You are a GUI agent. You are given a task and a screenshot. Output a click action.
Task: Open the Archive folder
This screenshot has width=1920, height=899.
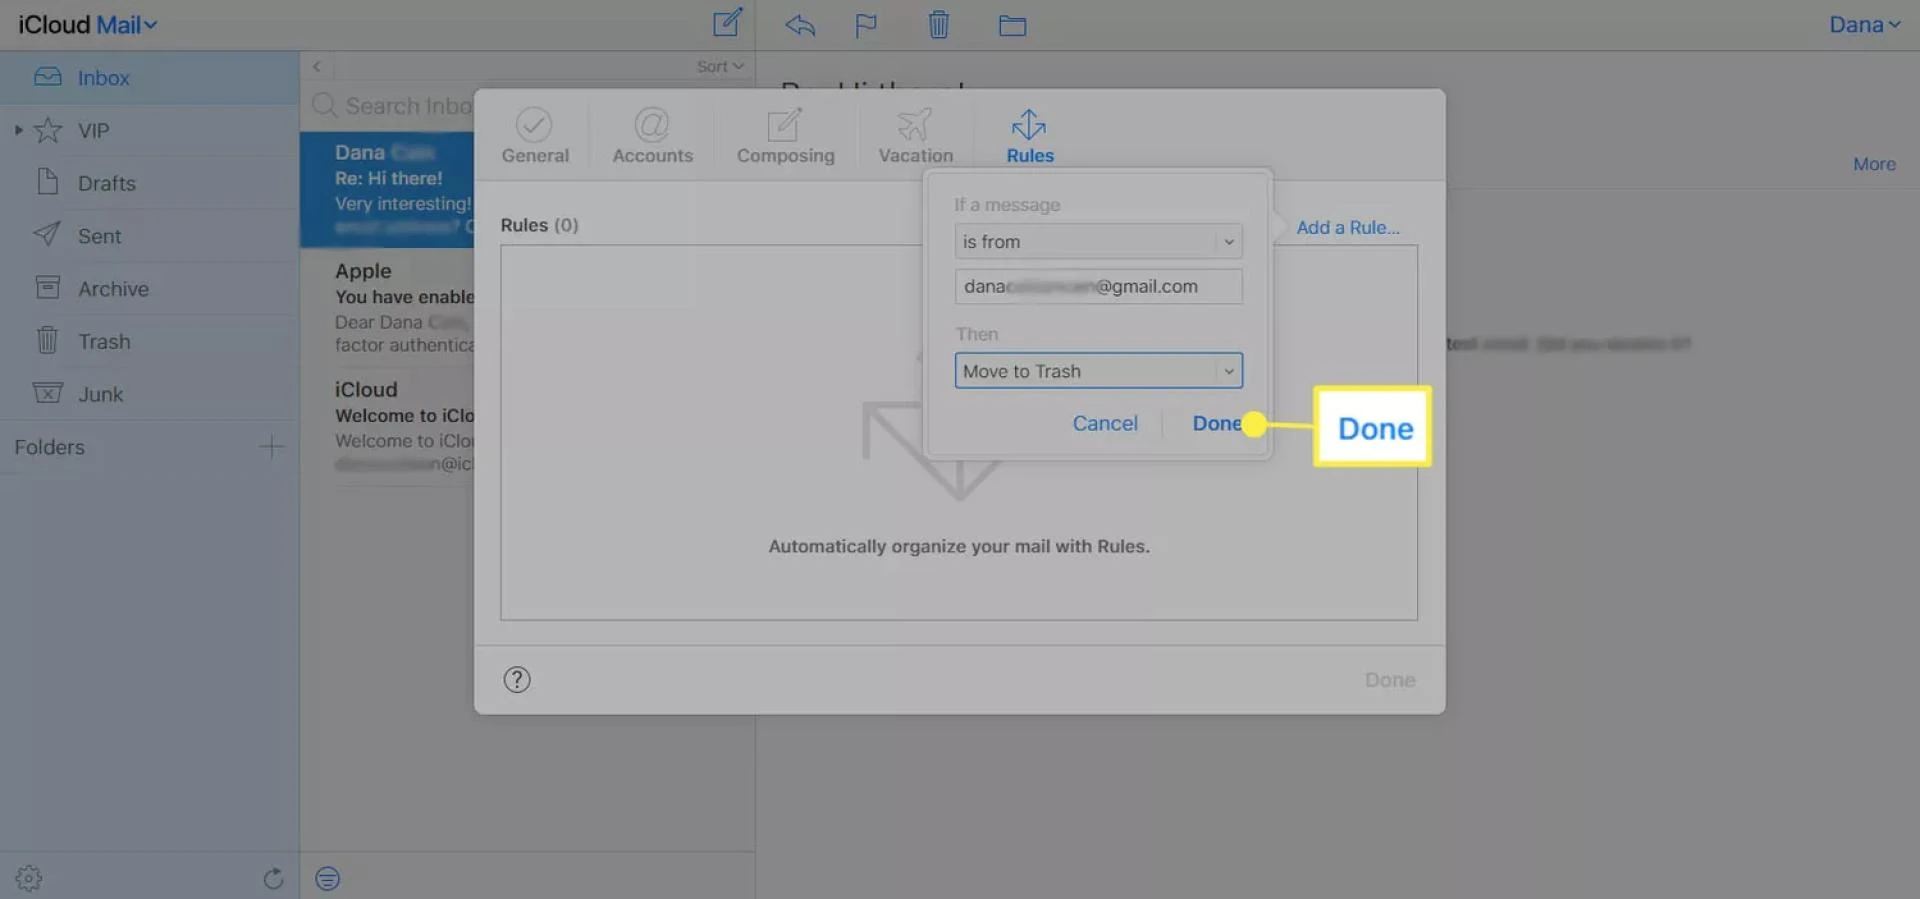point(150,289)
